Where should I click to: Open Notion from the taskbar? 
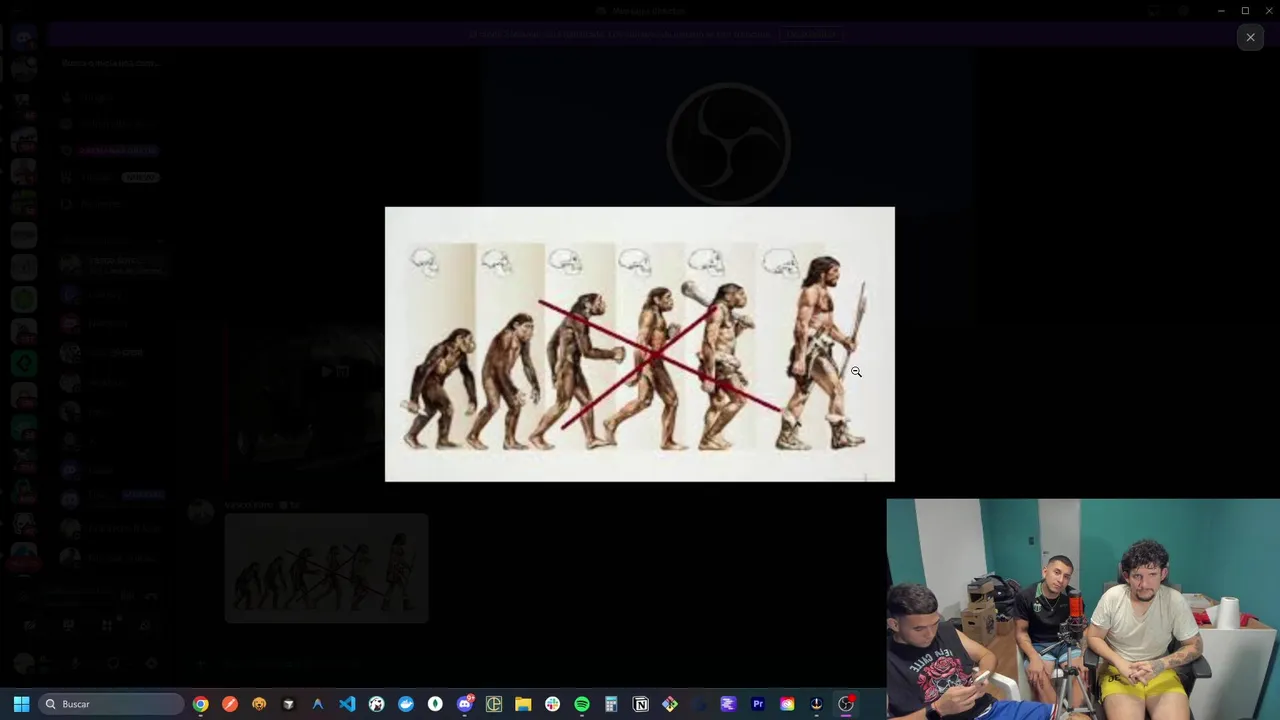pyautogui.click(x=641, y=704)
